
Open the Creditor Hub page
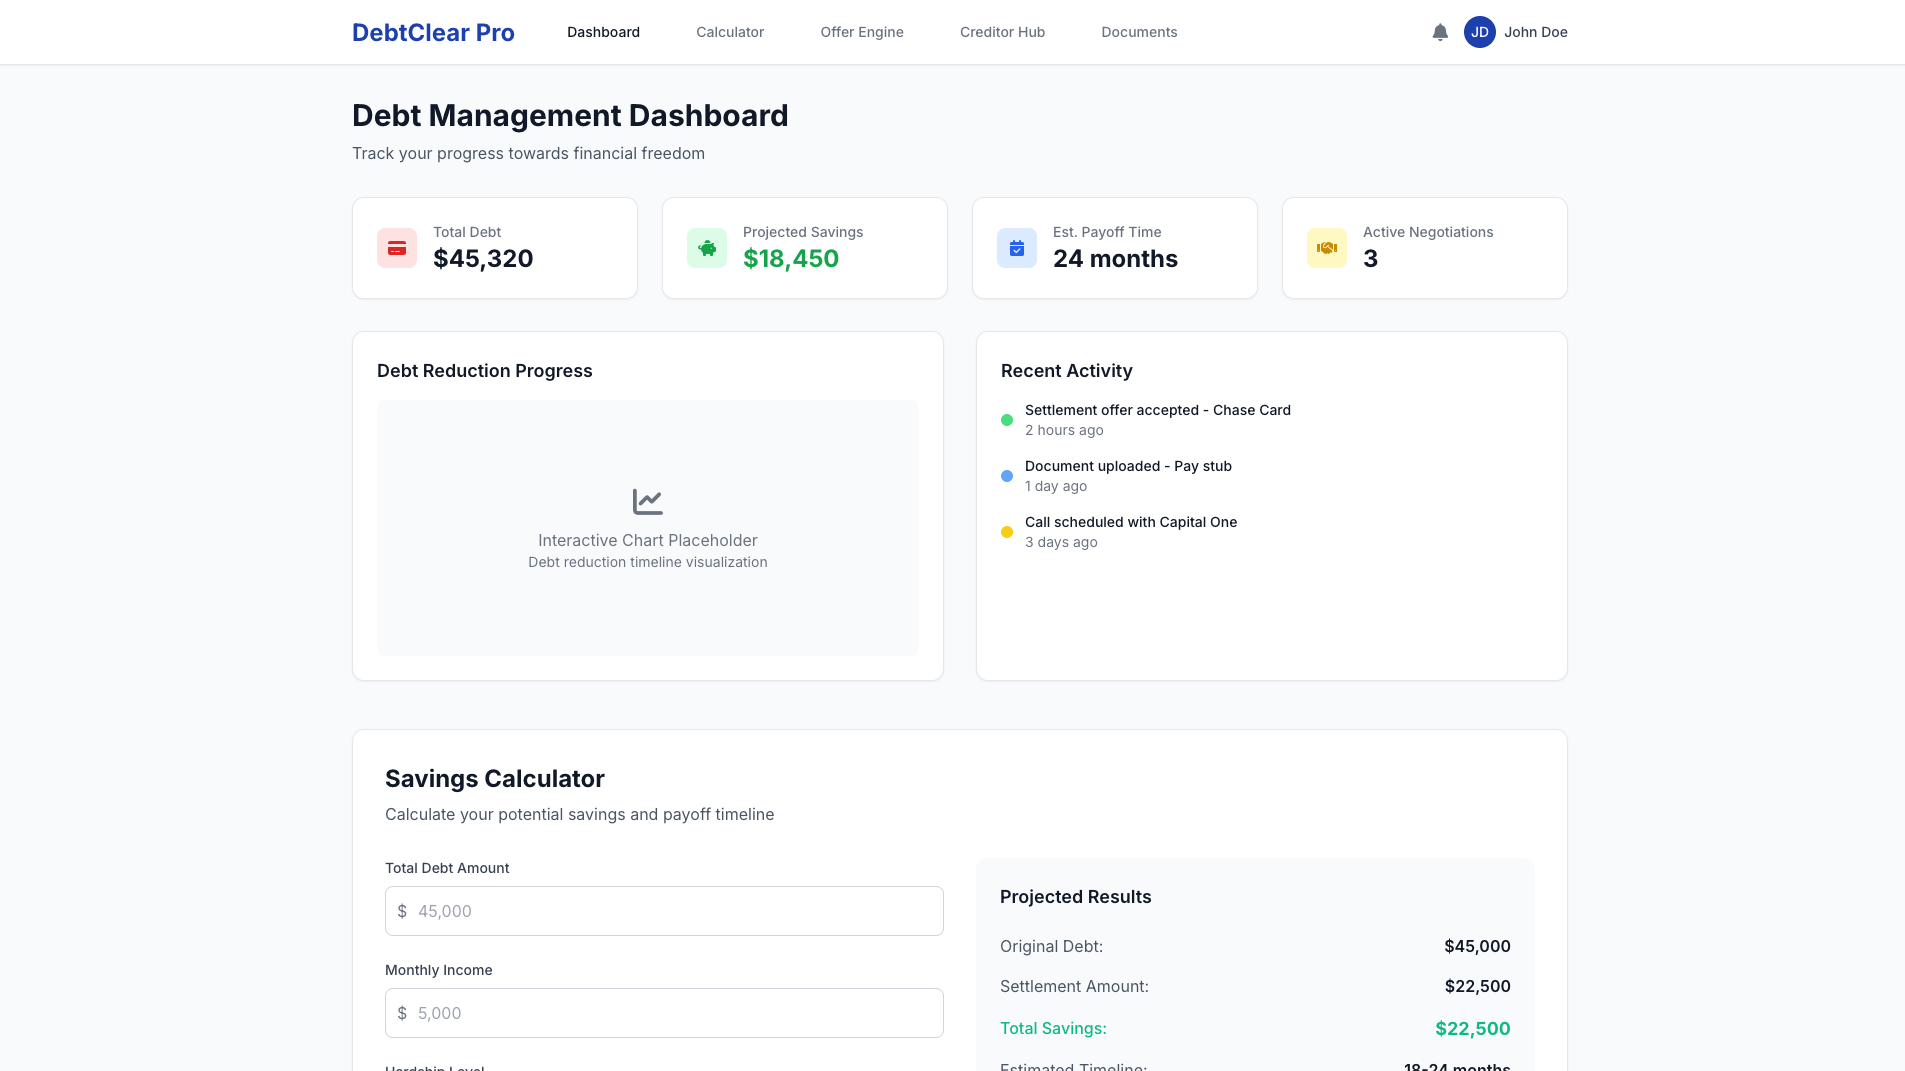[1001, 31]
